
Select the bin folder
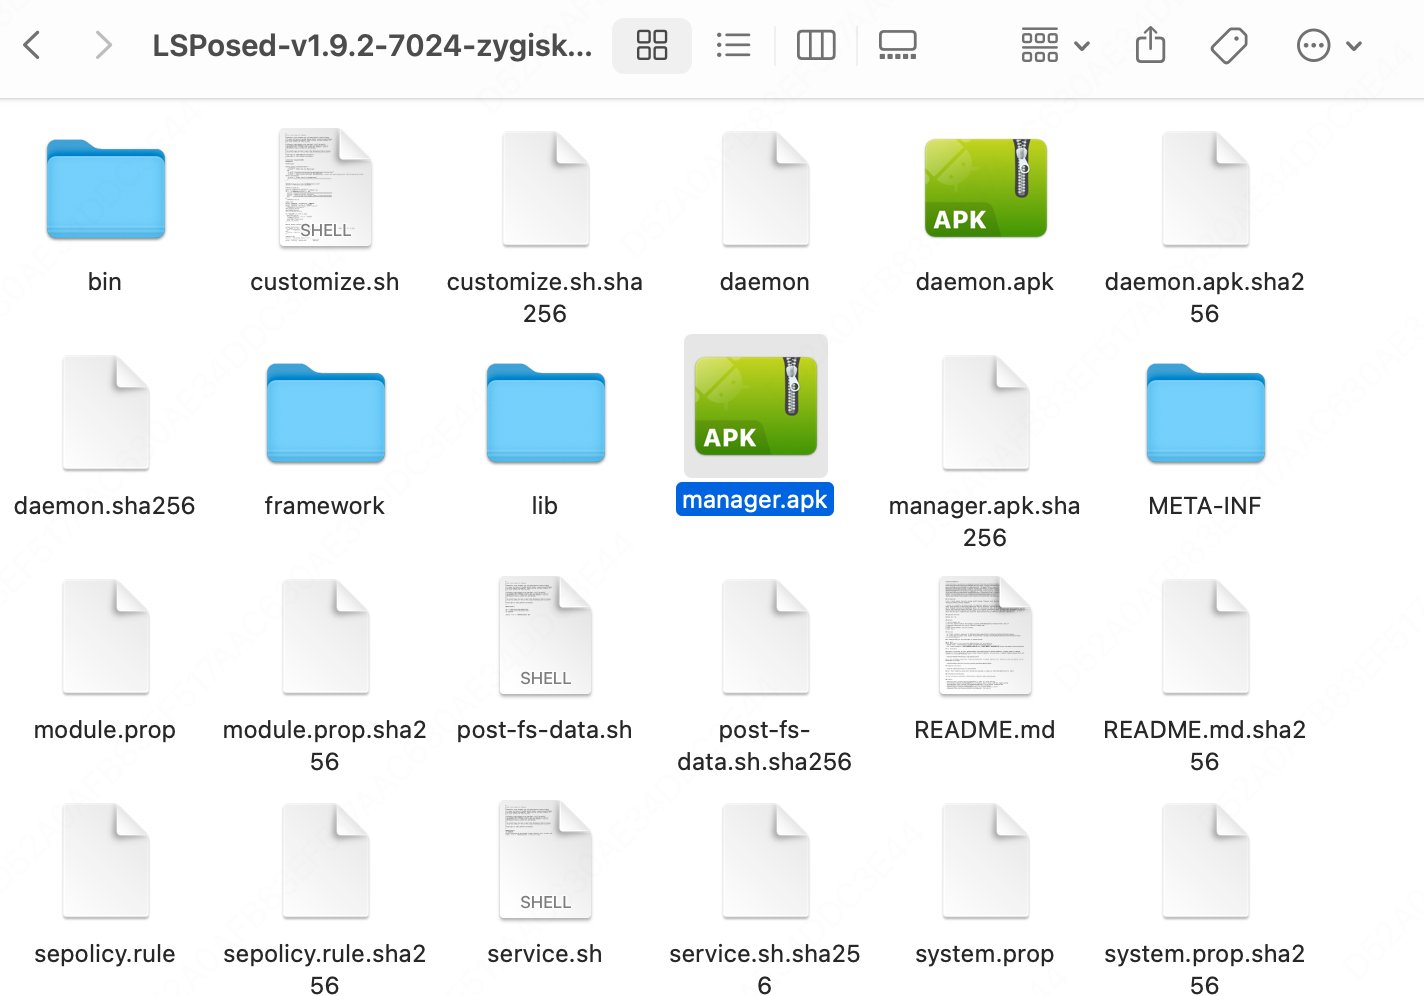pos(105,189)
